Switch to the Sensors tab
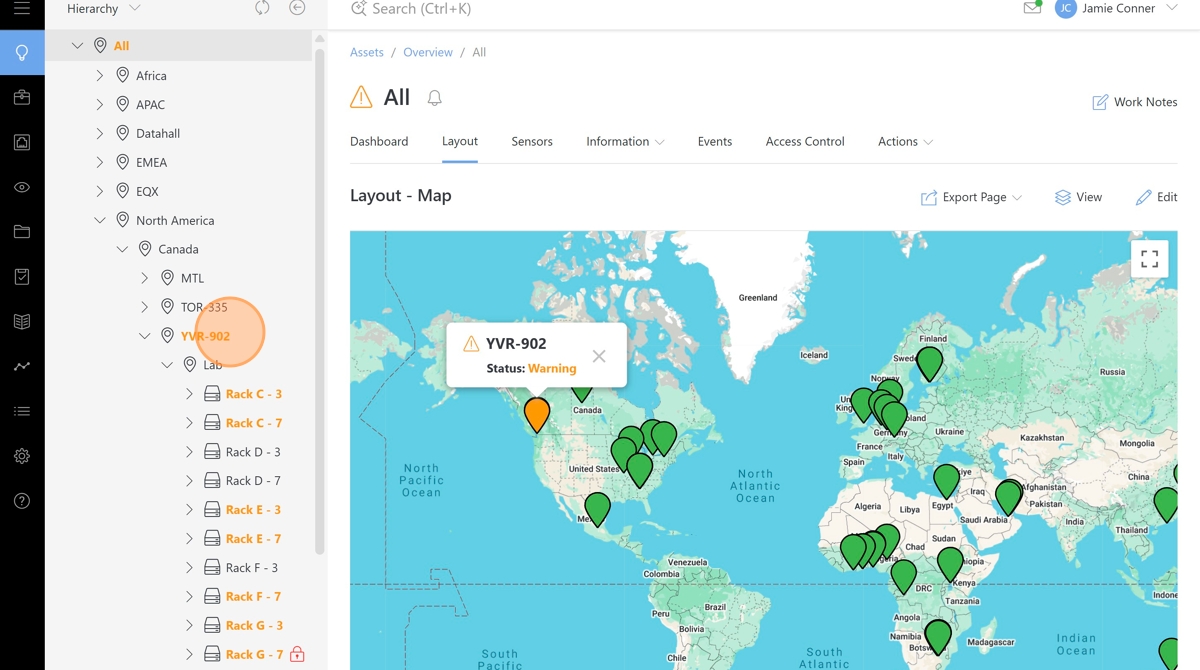Screen dimensions: 1200x670 531,142
